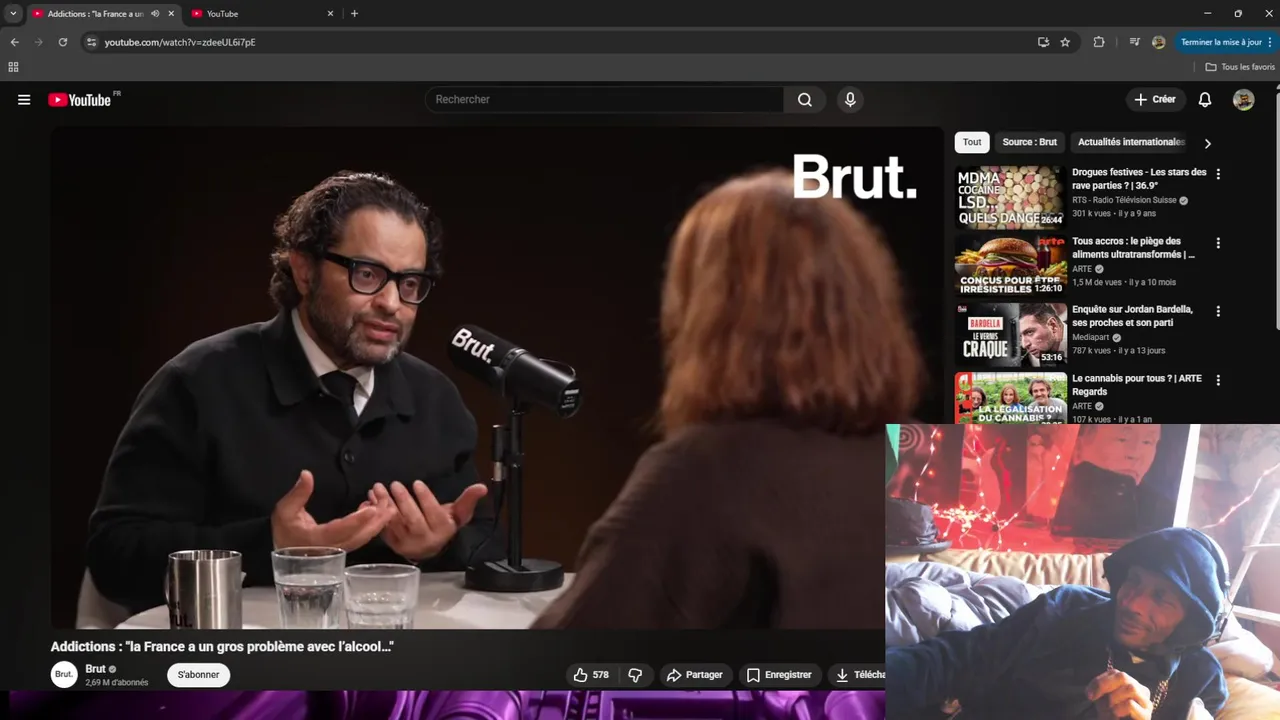
Task: Open the Brut channel name link
Action: [95, 669]
